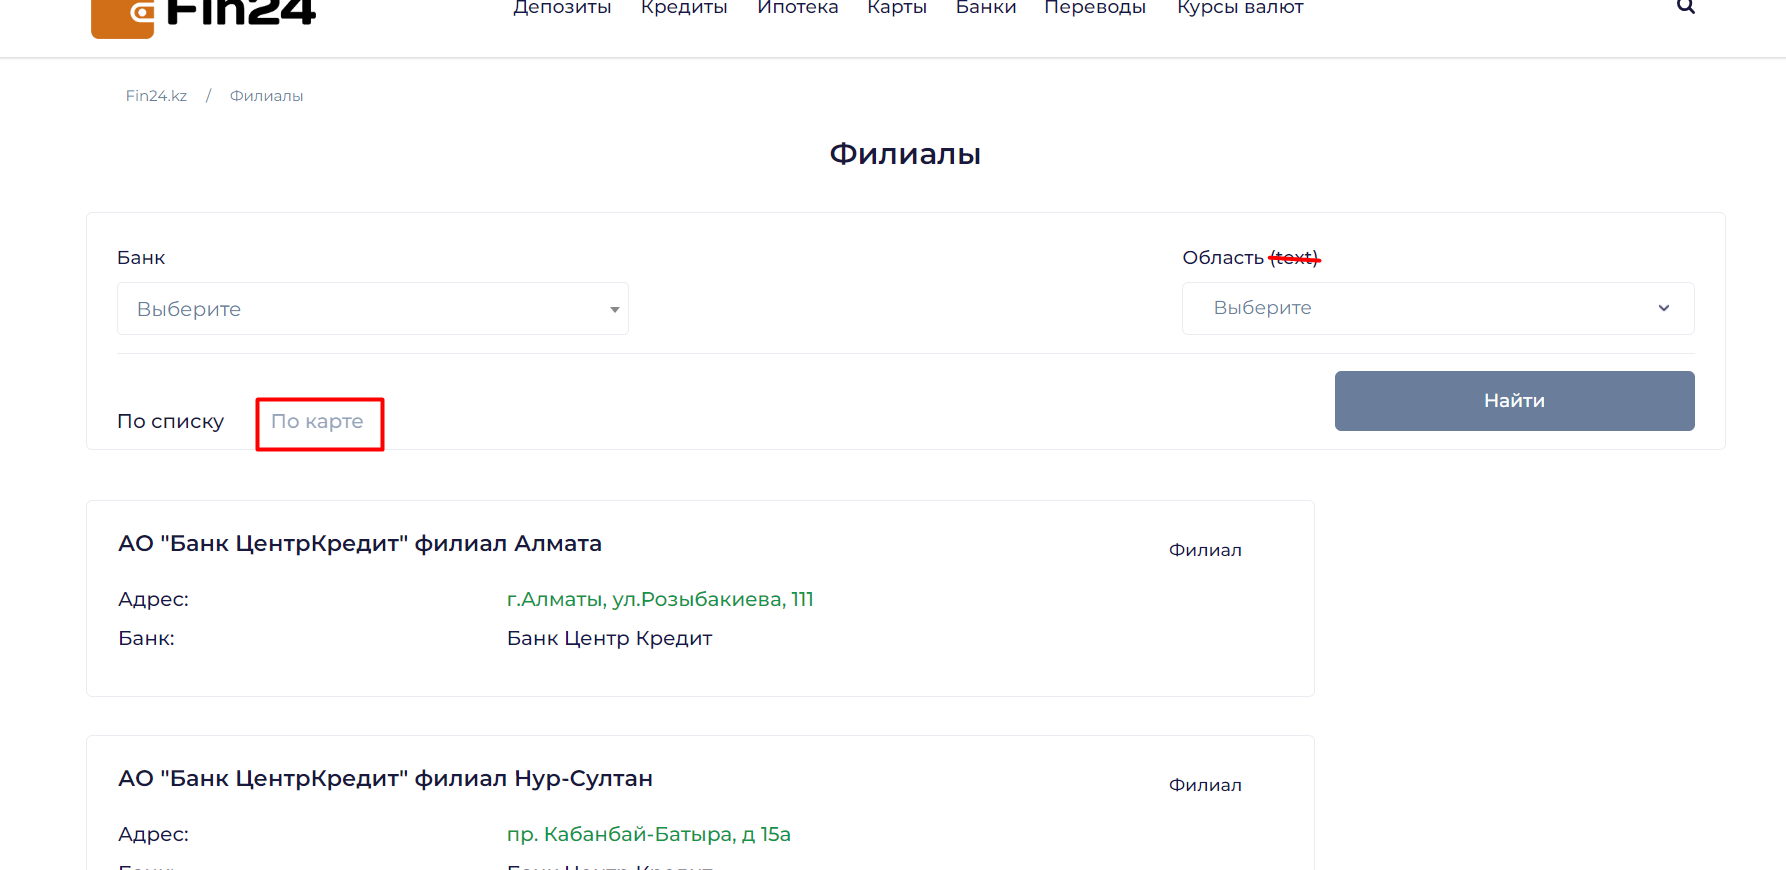Click the Fin24.kz breadcrumb link
This screenshot has width=1786, height=870.
click(x=156, y=96)
